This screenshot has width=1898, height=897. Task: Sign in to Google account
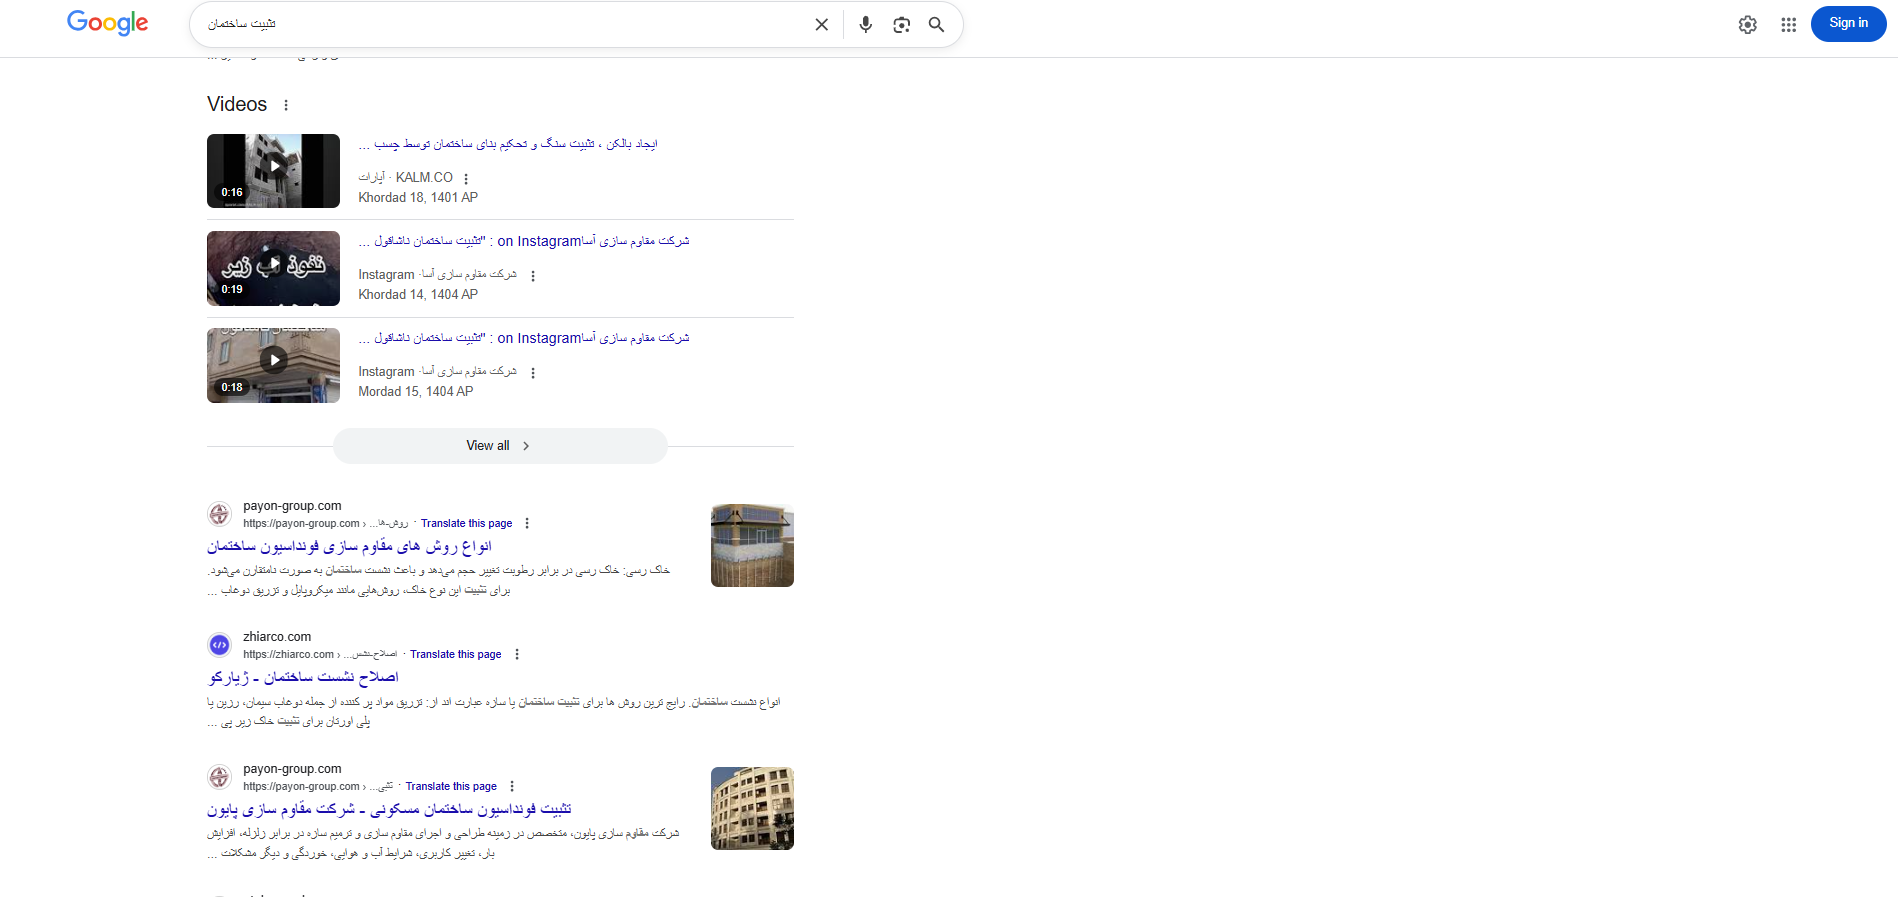[1848, 24]
